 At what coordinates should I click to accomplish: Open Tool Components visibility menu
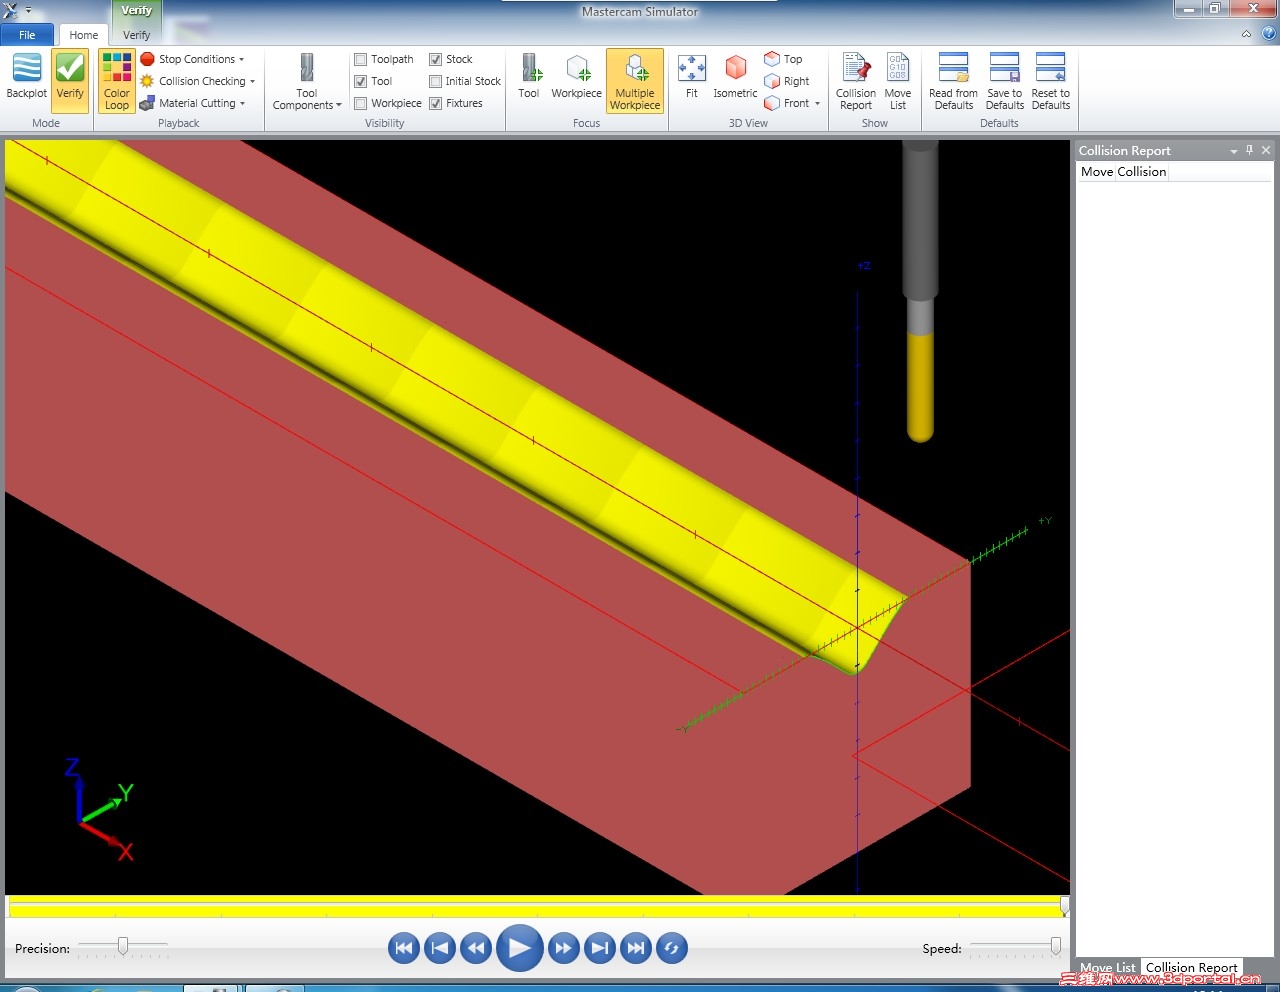click(x=307, y=81)
